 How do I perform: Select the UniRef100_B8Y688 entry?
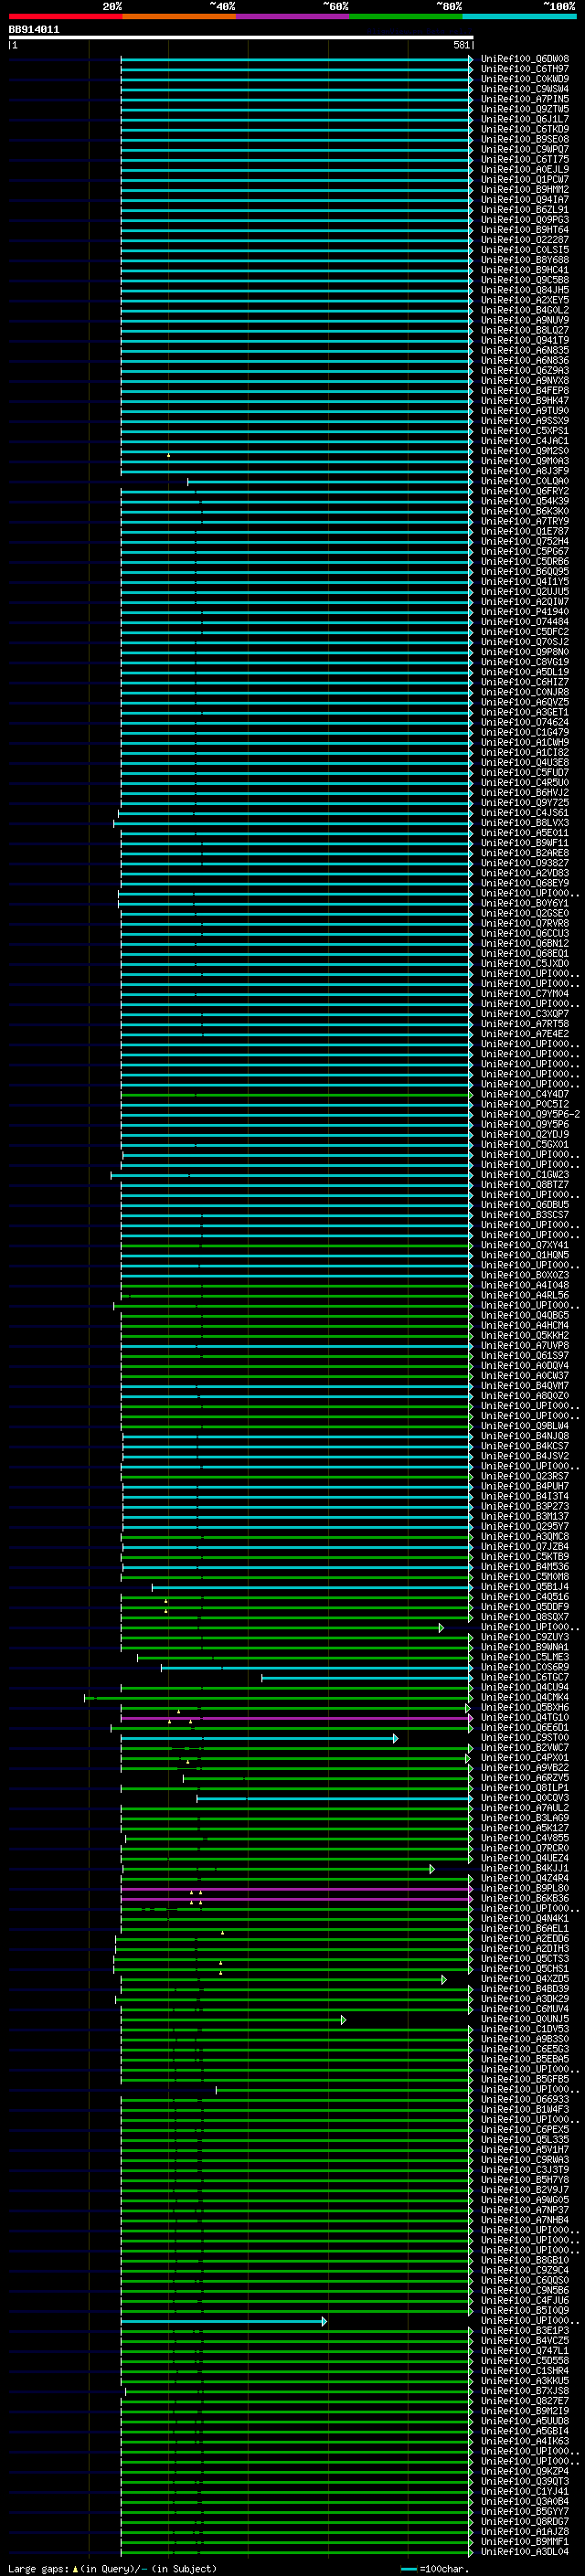[x=524, y=260]
